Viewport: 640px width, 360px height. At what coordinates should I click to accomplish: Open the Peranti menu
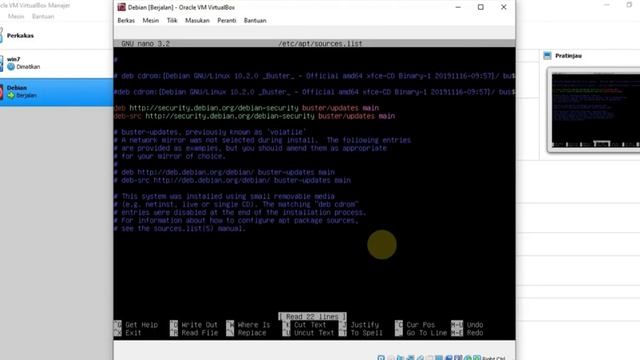[x=227, y=20]
